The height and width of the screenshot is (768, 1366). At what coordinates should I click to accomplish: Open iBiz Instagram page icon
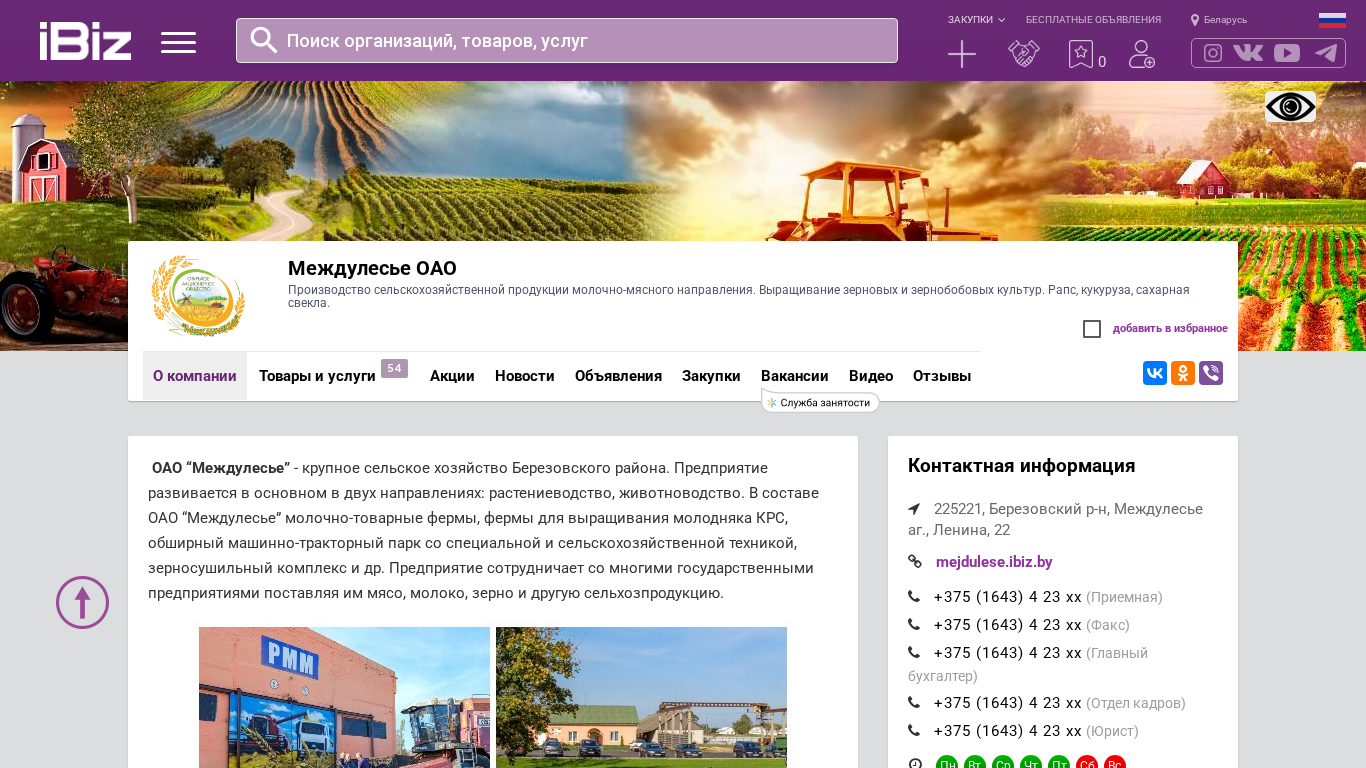[1213, 53]
